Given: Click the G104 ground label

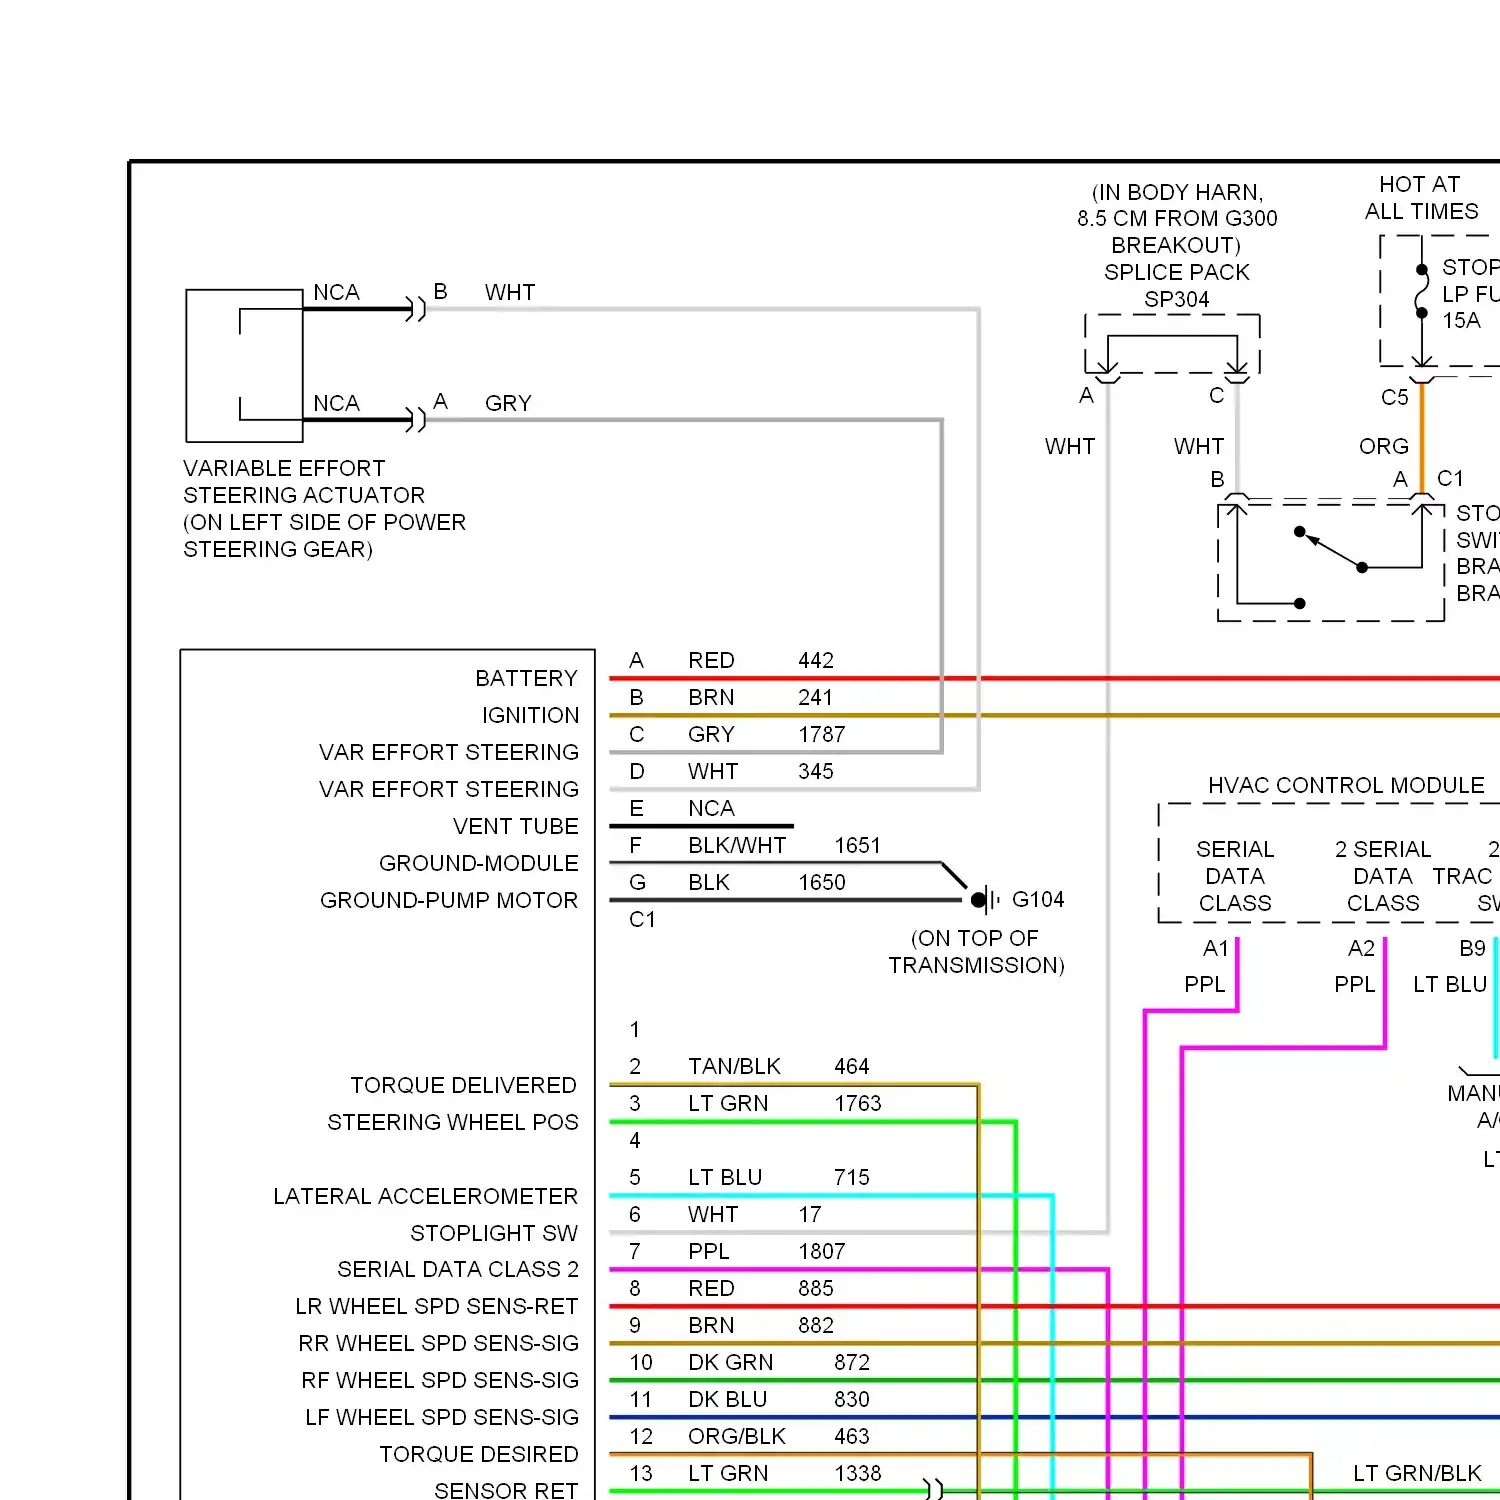Looking at the screenshot, I should [1038, 899].
